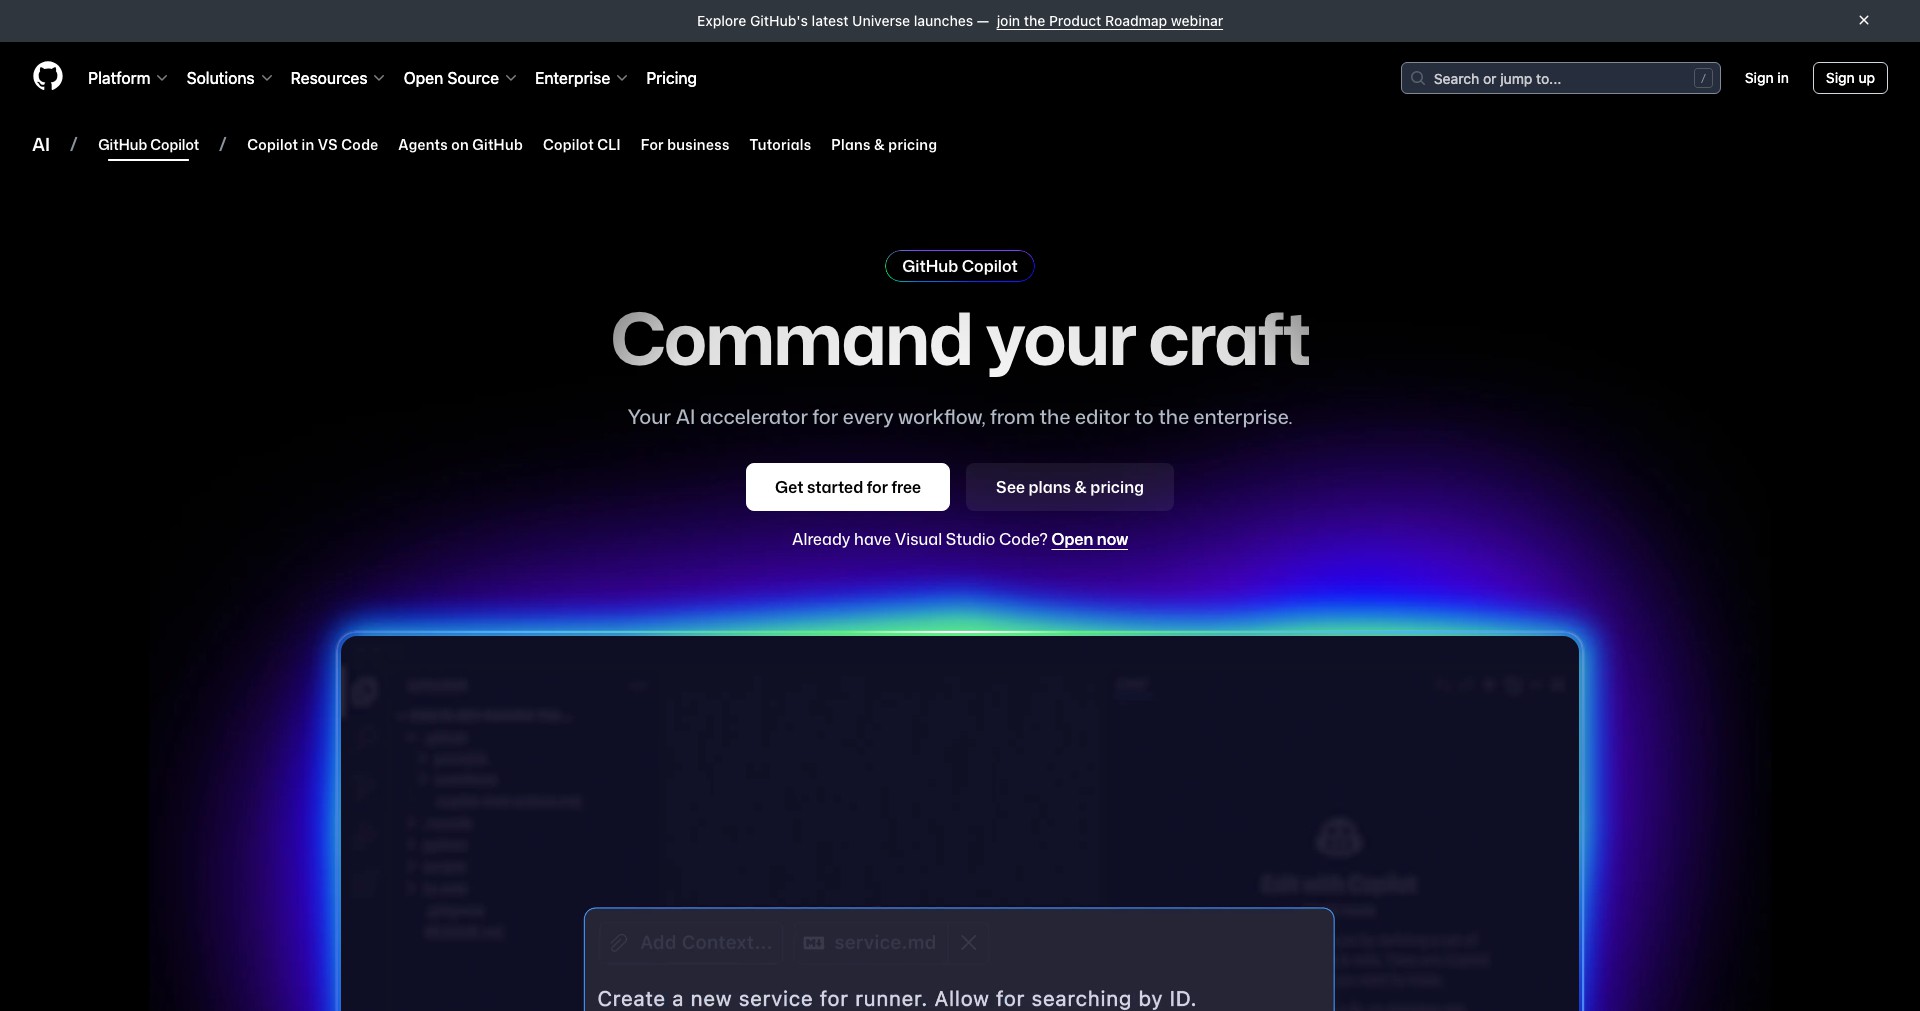Go to the AI breadcrumb
1920x1011 pixels.
pos(41,145)
